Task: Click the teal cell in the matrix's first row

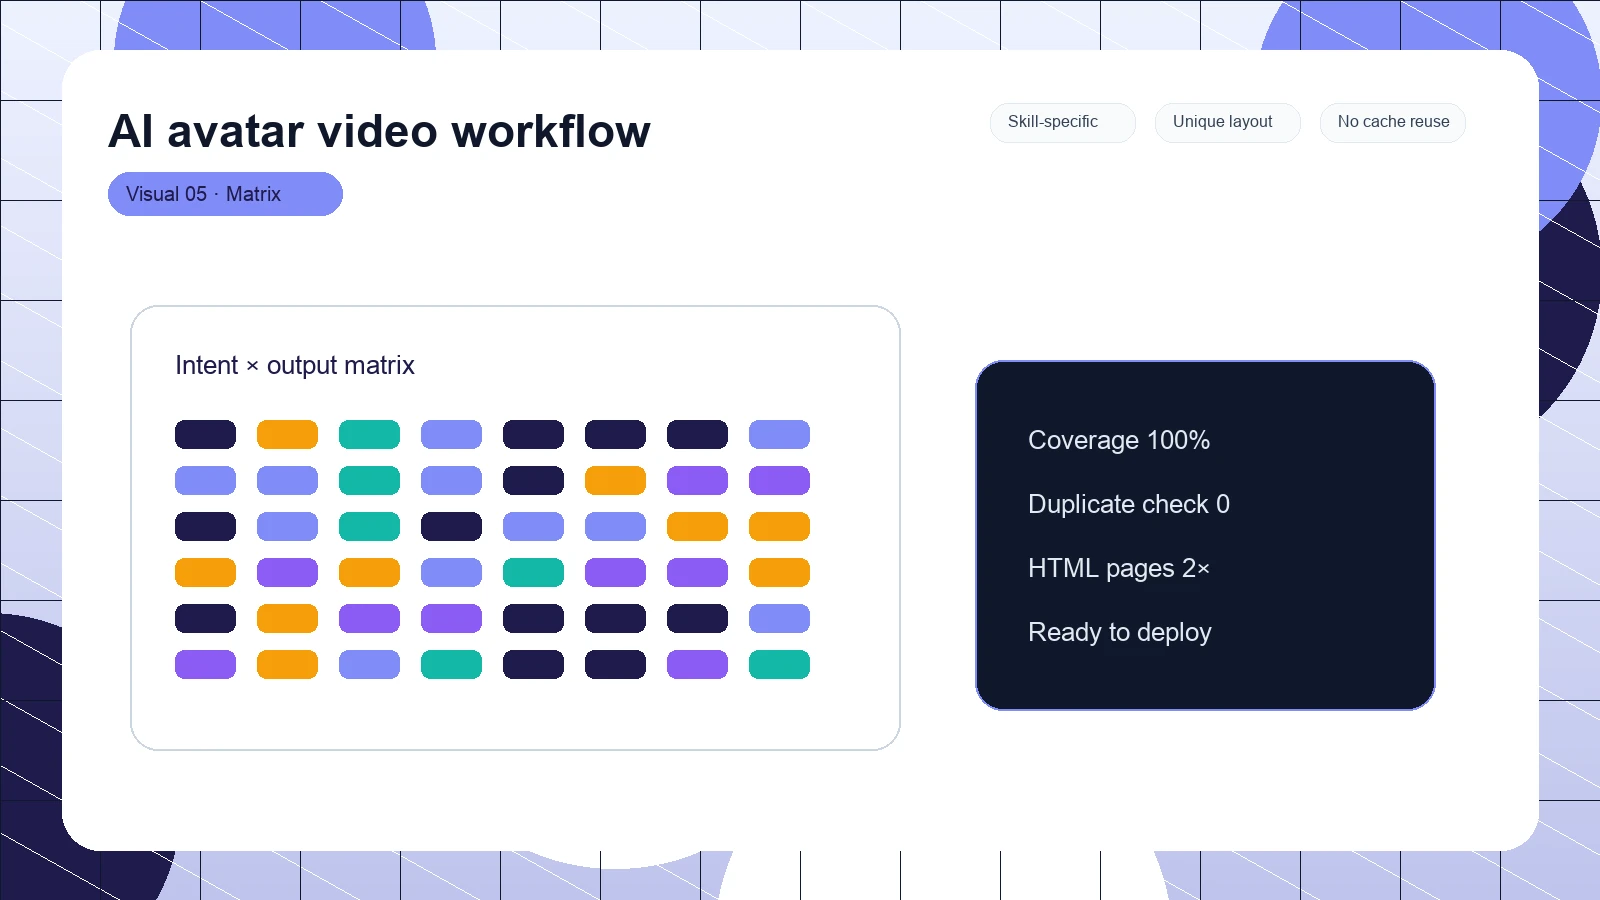Action: [369, 435]
